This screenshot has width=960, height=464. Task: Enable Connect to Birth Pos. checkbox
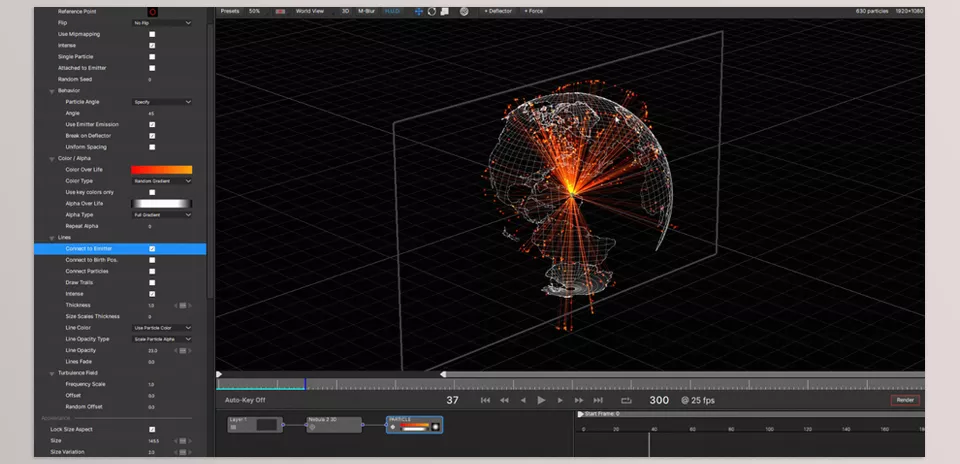[x=152, y=260]
